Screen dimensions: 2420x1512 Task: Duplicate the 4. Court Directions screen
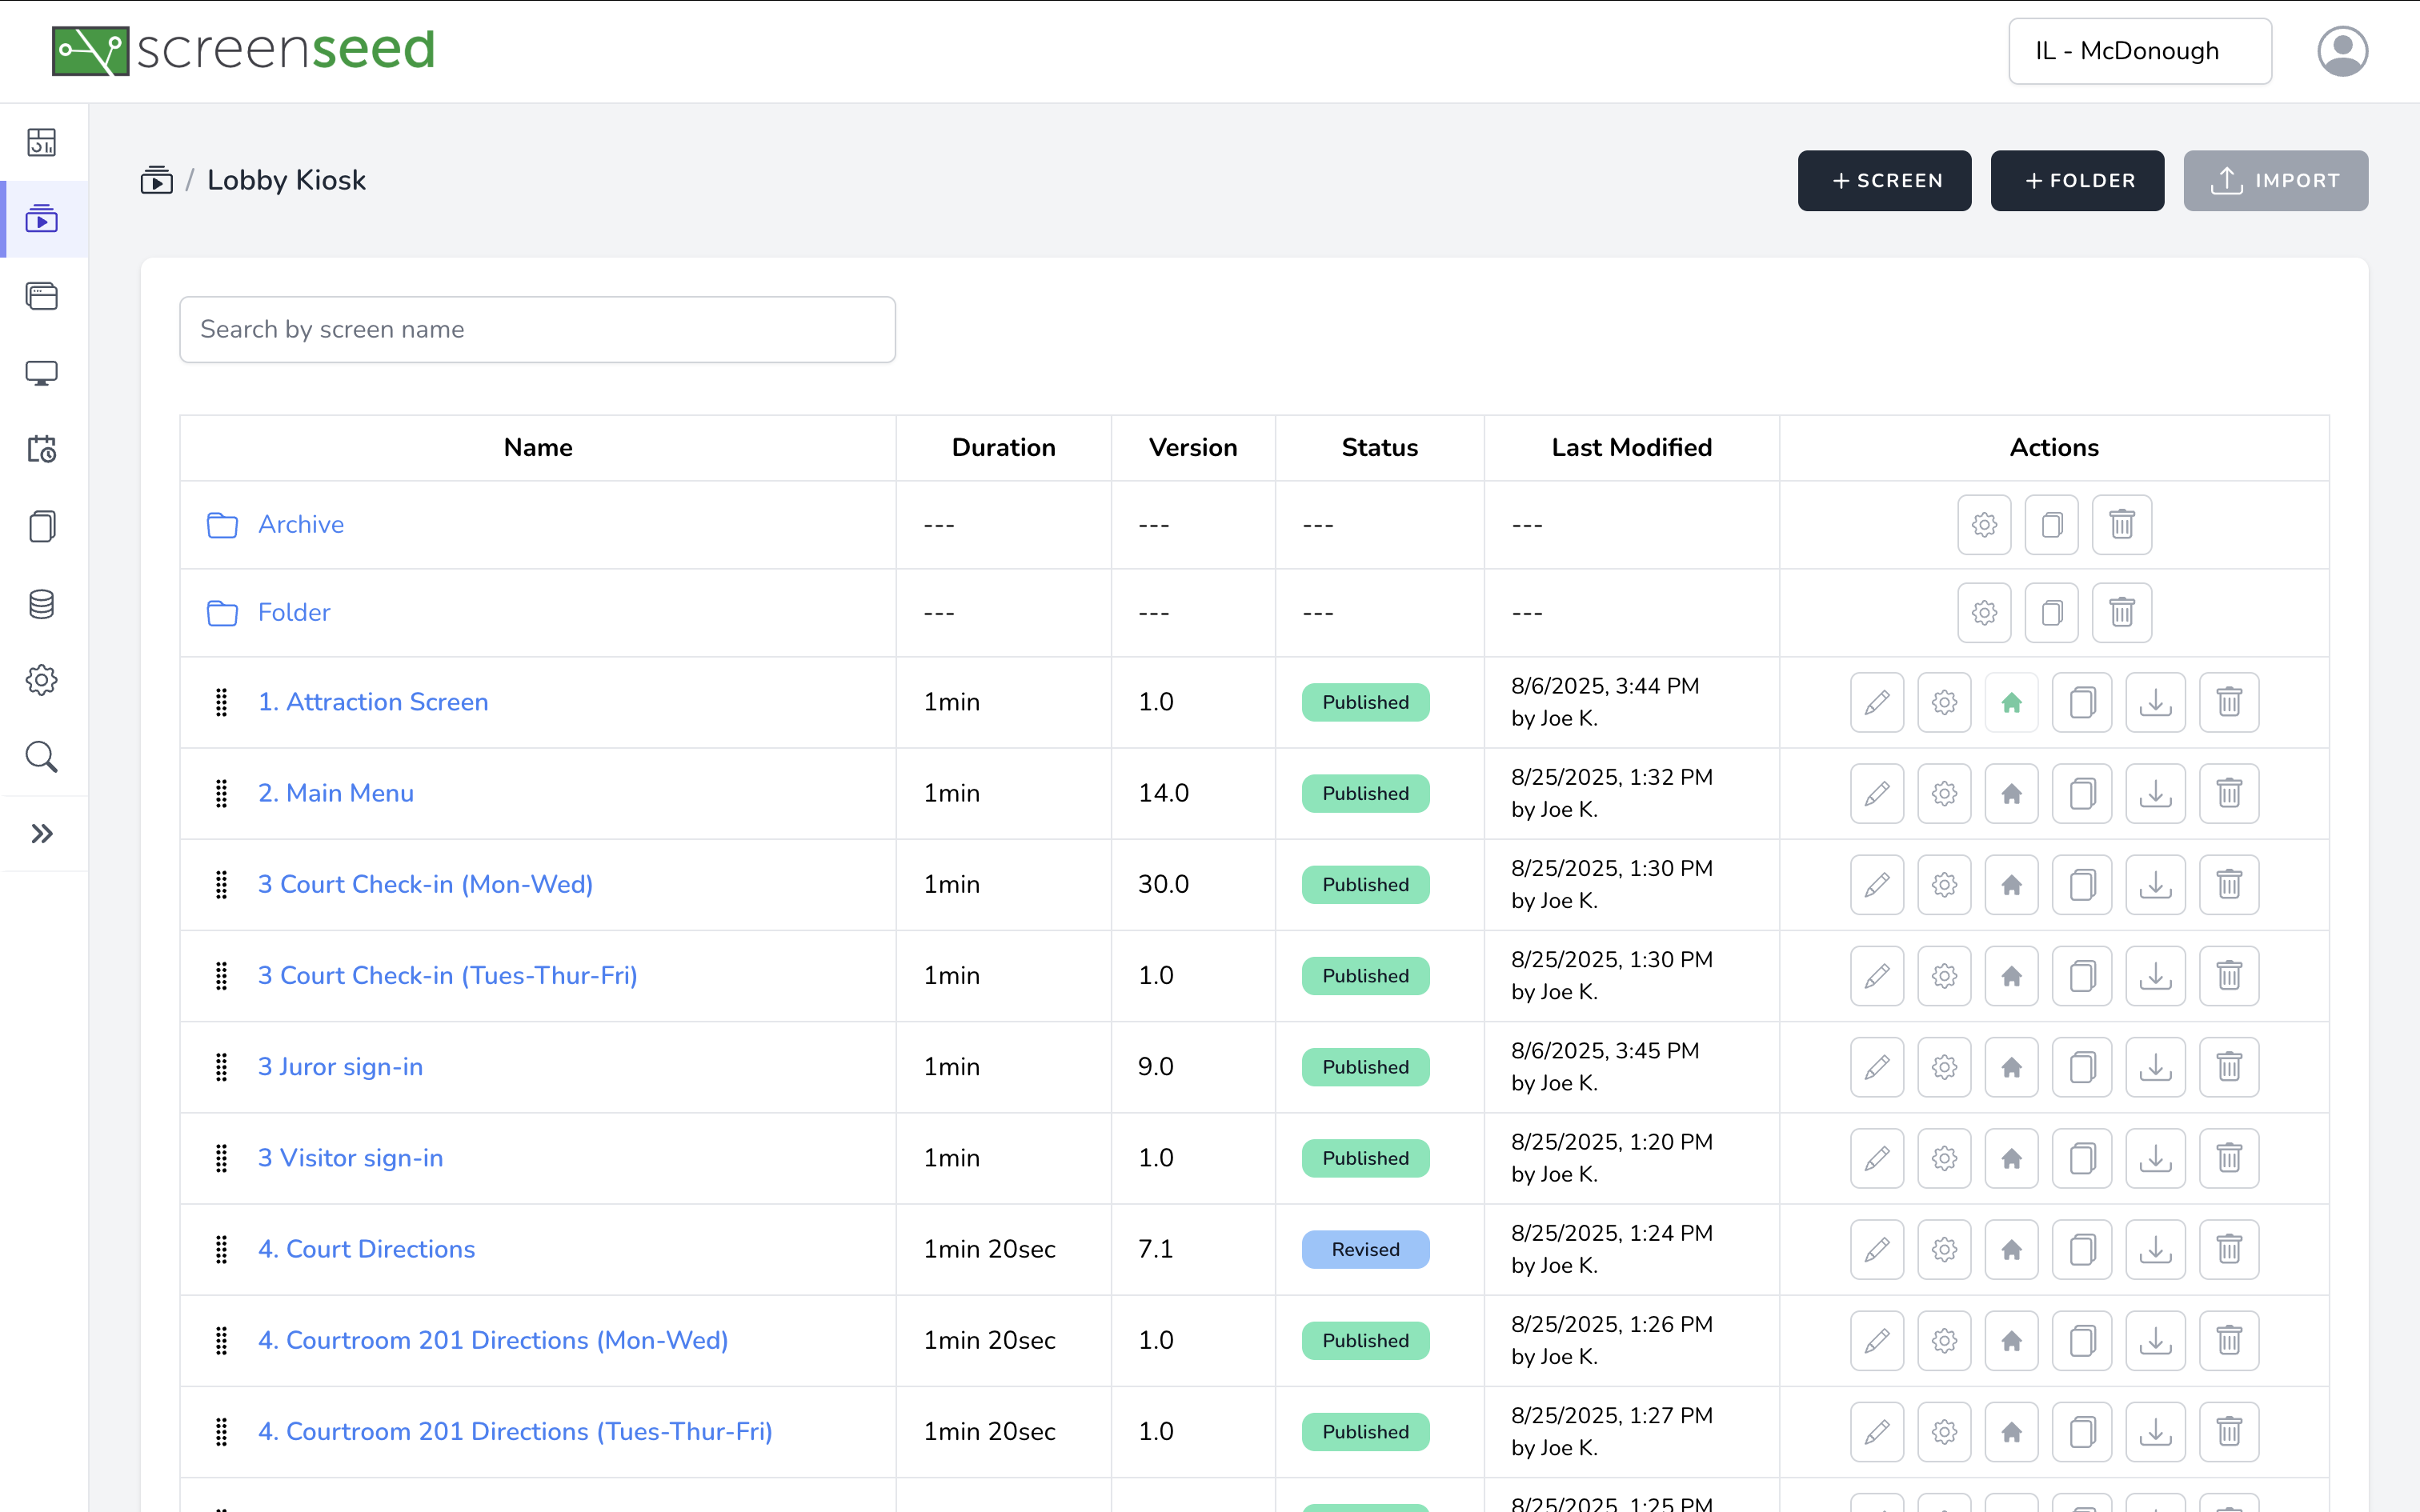2082,1249
